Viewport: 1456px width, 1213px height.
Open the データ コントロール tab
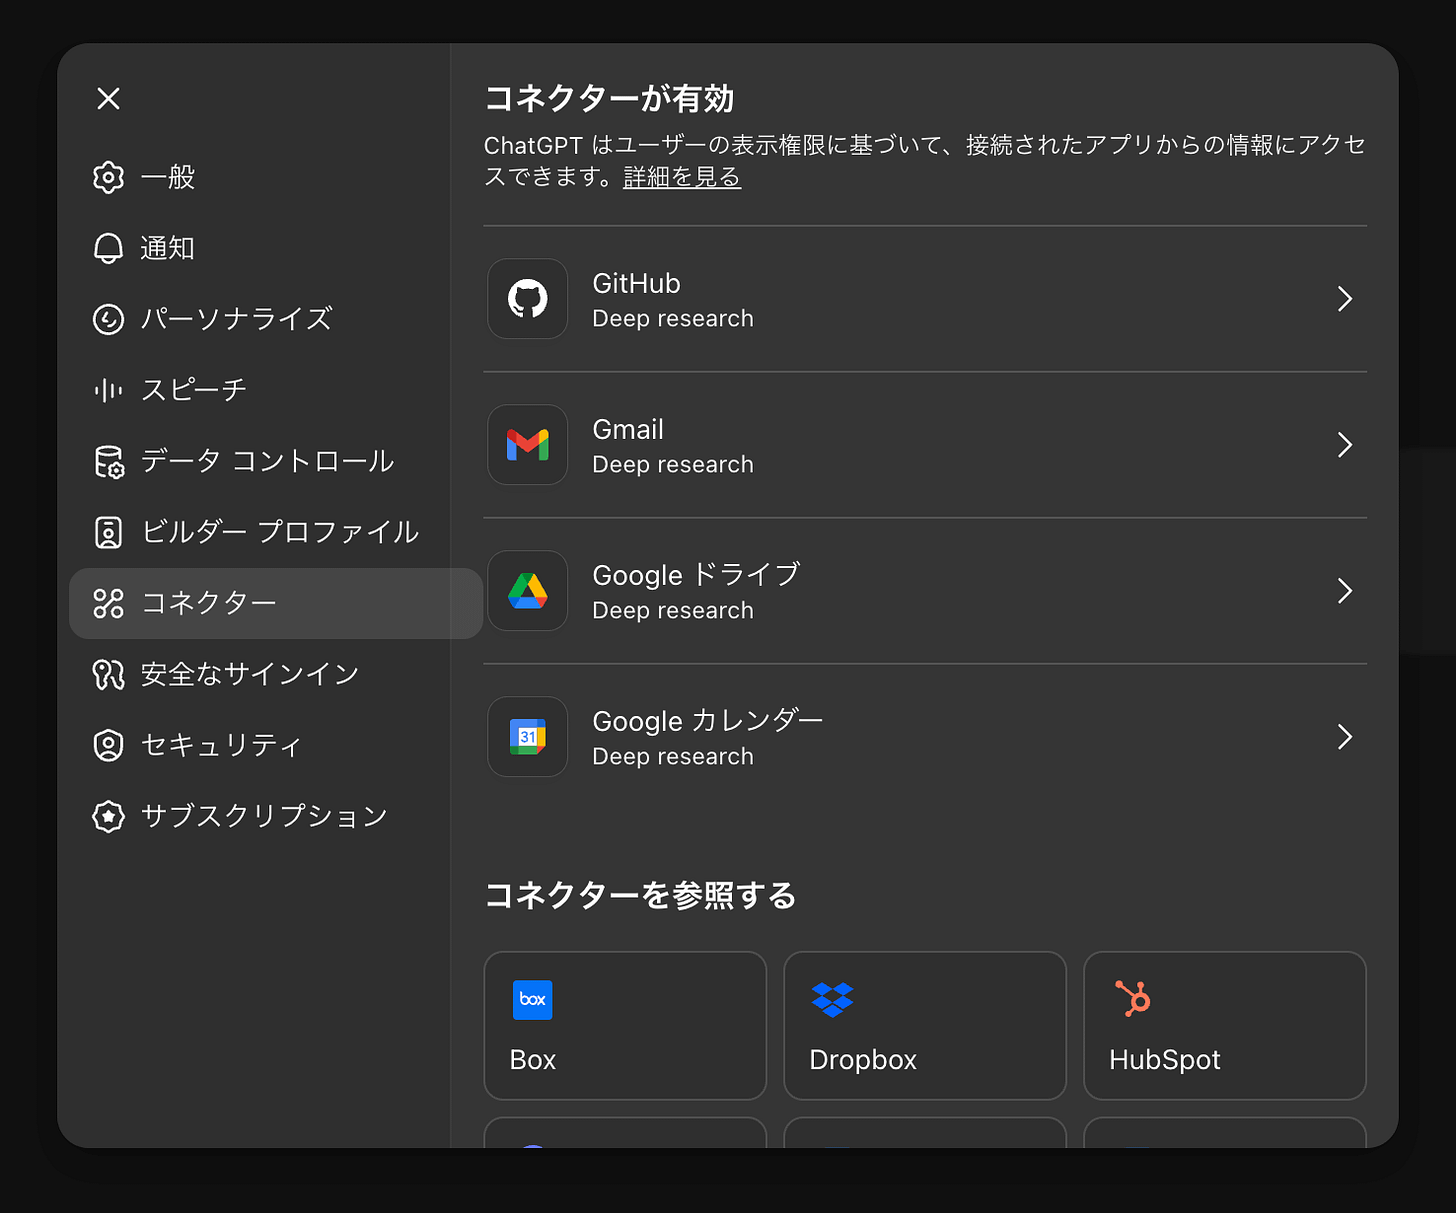click(275, 461)
